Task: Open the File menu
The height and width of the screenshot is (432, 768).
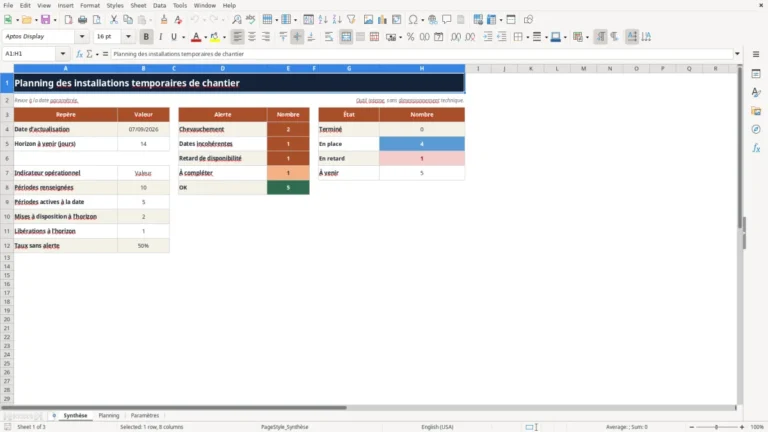Action: [x=8, y=5]
